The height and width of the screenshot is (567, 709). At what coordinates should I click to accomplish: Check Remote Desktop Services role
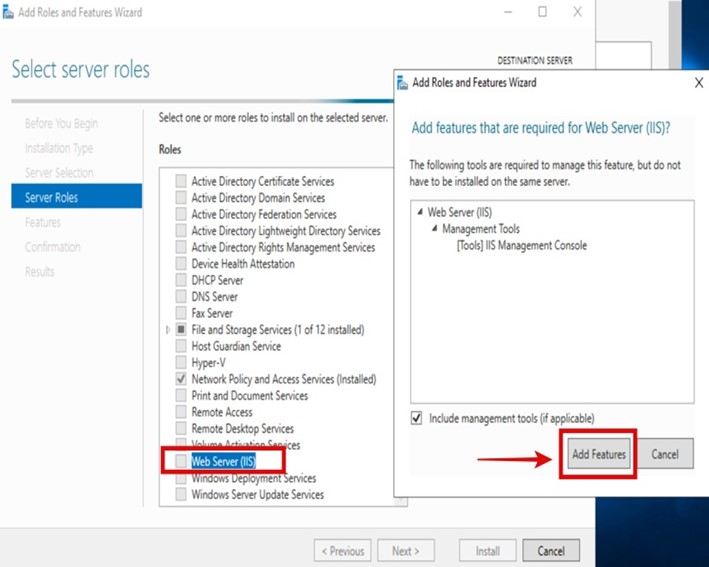click(181, 429)
